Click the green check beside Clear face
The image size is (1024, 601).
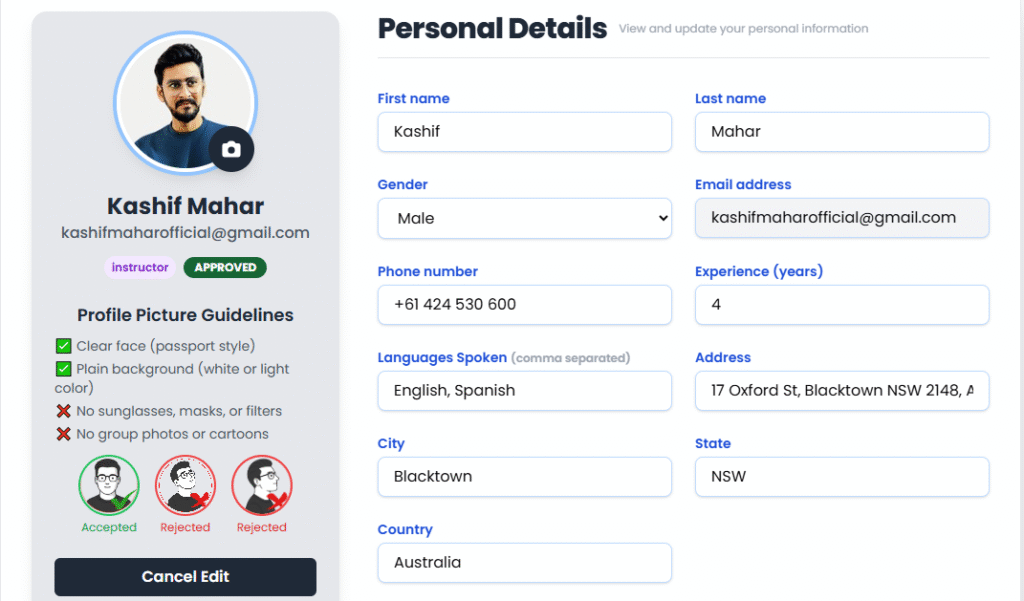tap(64, 346)
